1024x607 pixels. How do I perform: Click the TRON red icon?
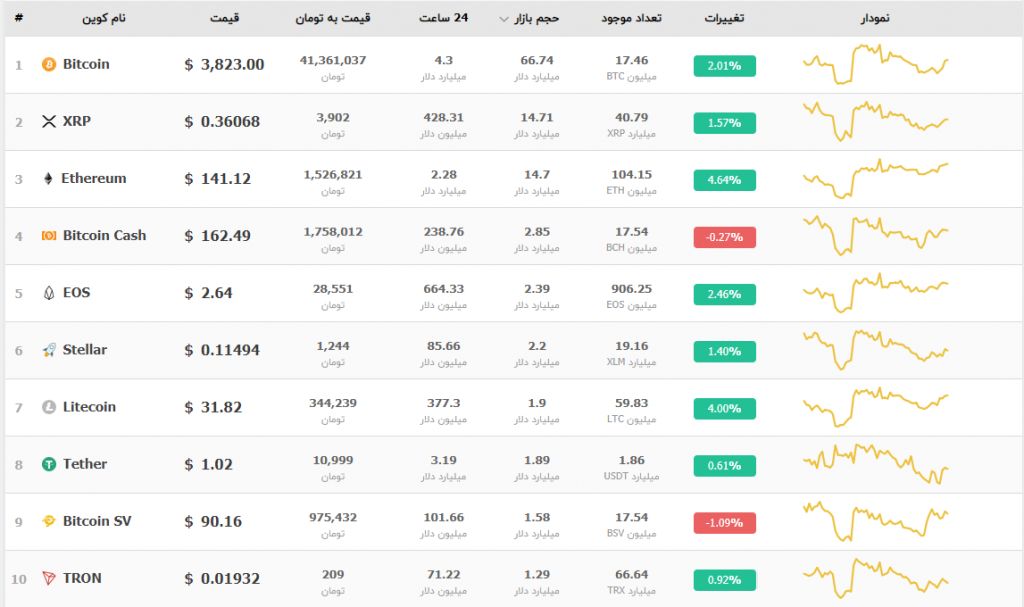tap(48, 578)
